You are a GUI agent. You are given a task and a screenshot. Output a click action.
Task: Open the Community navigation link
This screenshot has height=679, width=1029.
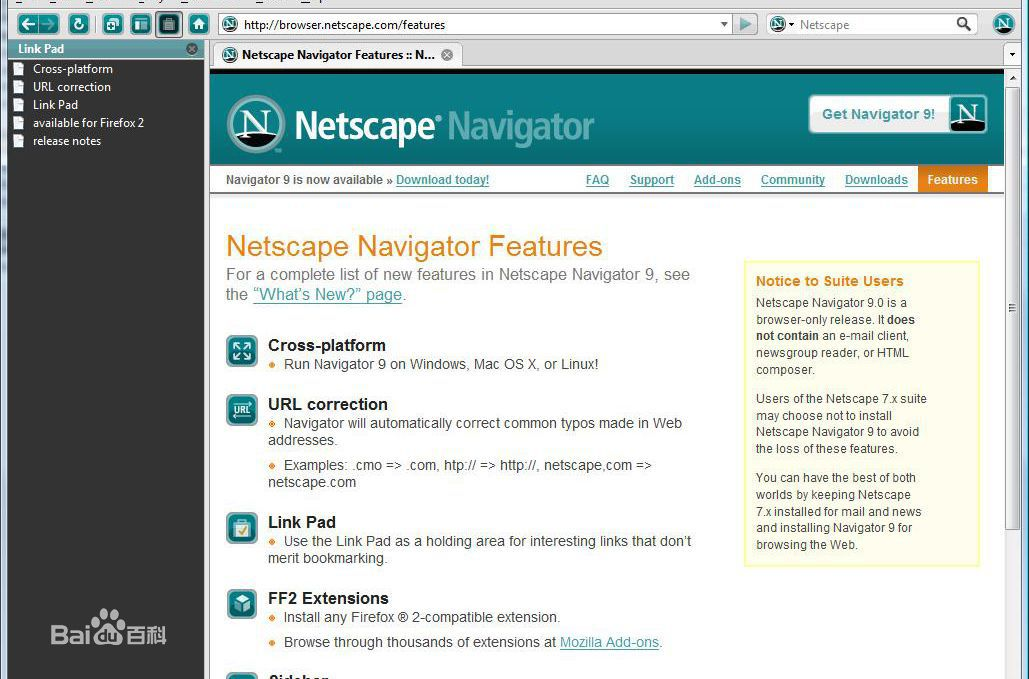coord(793,180)
